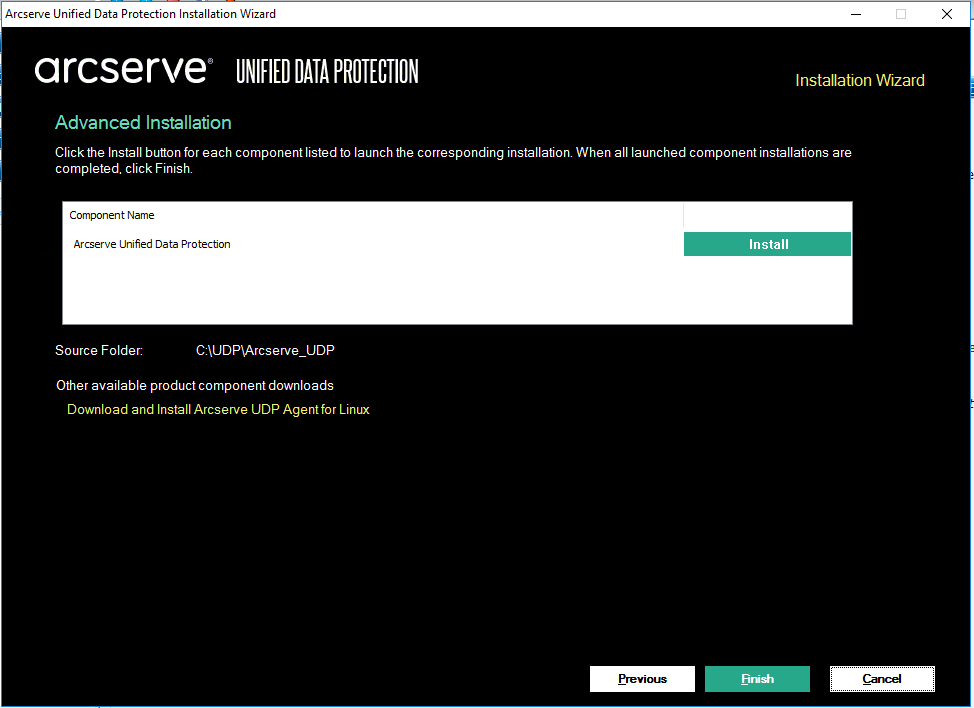This screenshot has width=974, height=708.
Task: Minimize the Installation Wizard window
Action: pos(856,14)
